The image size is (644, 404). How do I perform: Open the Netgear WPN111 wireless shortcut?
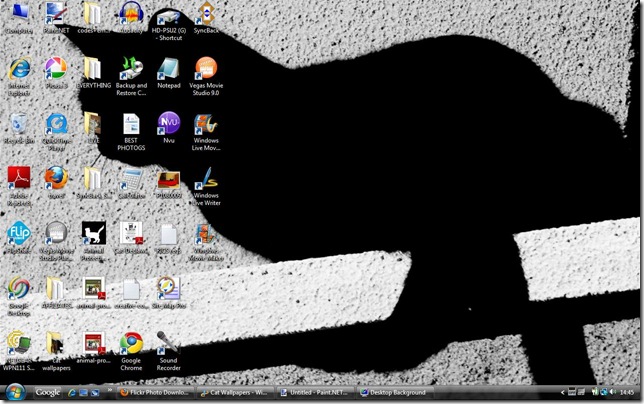pyautogui.click(x=19, y=351)
